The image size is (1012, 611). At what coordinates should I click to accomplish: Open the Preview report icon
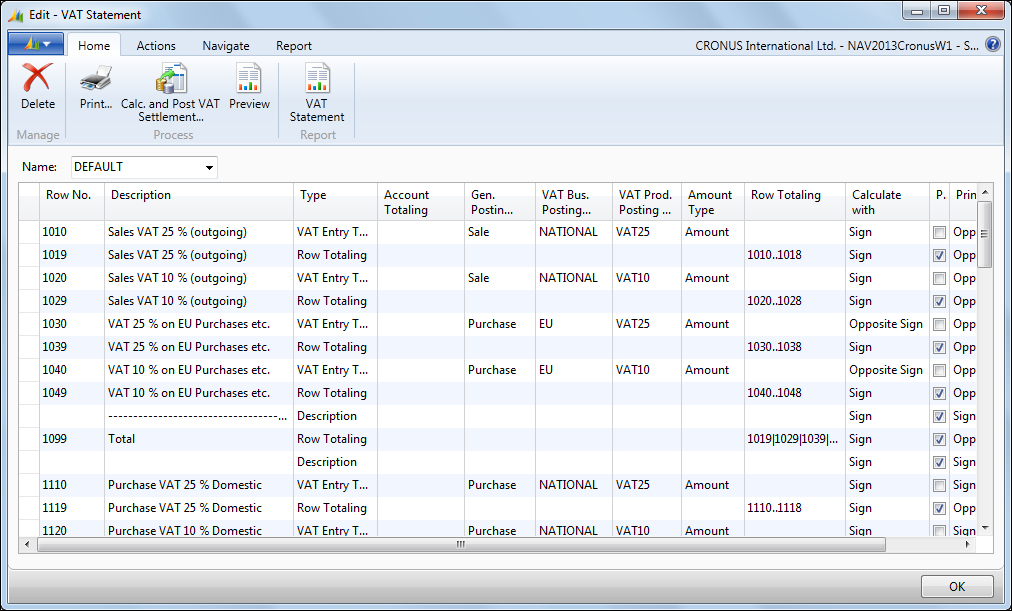[248, 78]
